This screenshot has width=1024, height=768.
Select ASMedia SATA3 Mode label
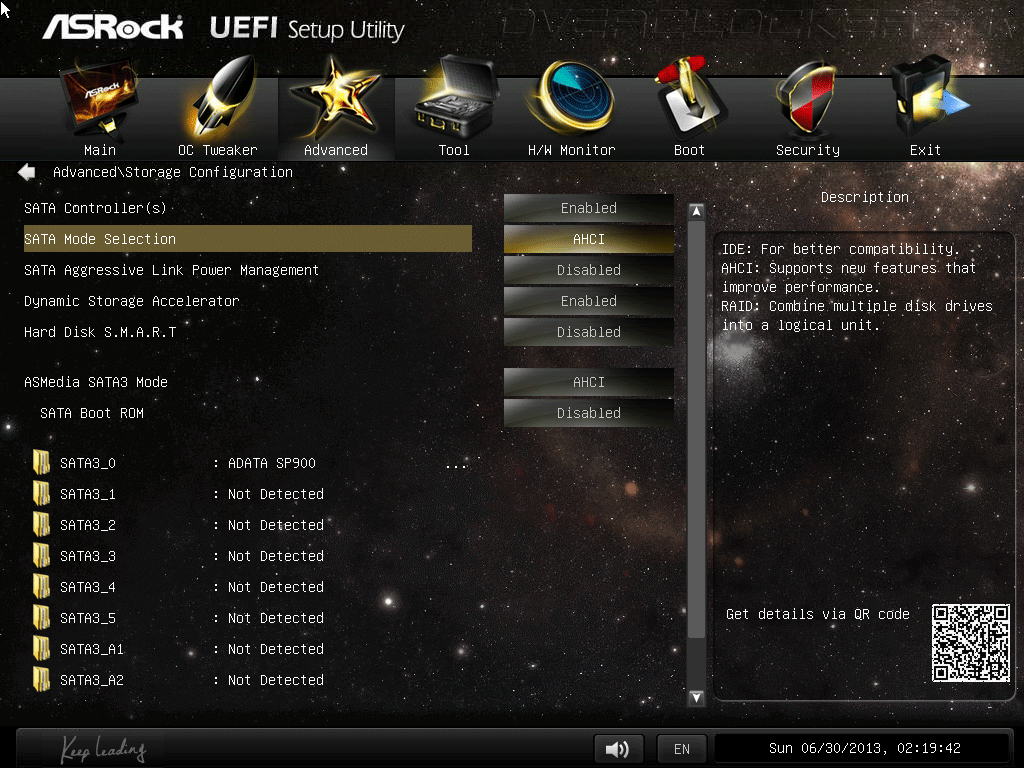pyautogui.click(x=95, y=382)
